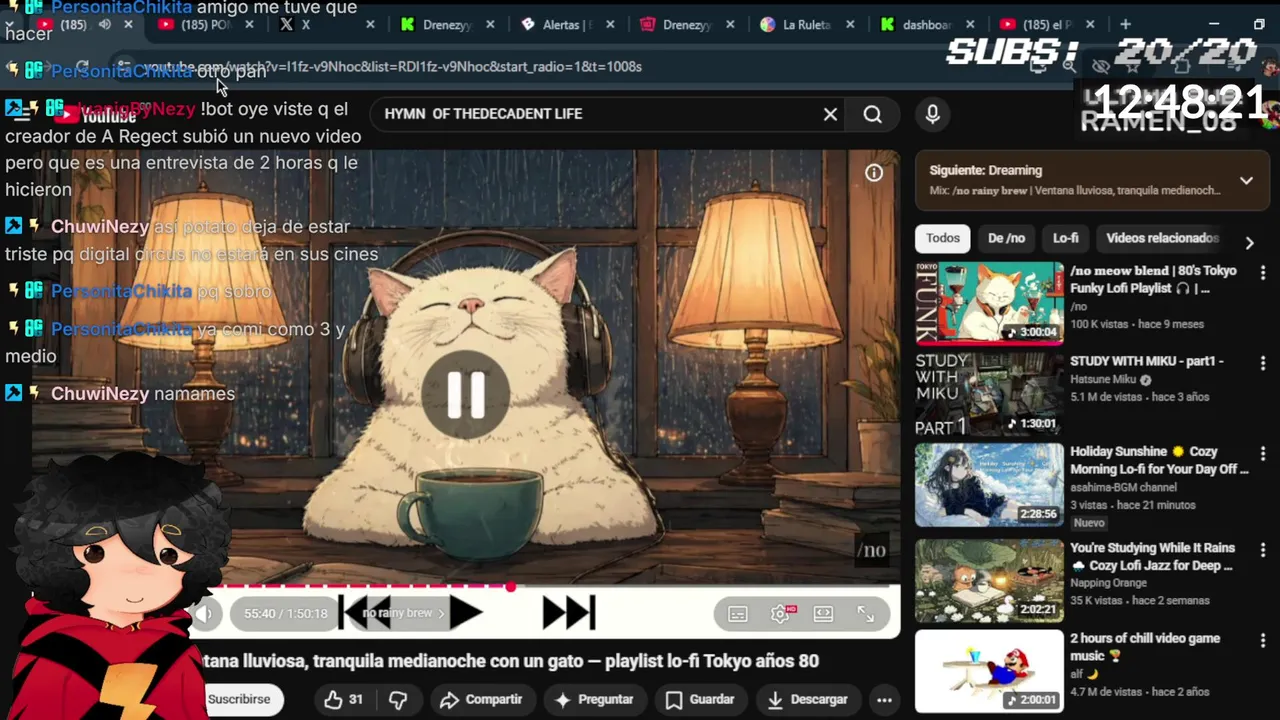Open the Hatsune Miku channel name
1280x720 pixels.
(x=1104, y=380)
